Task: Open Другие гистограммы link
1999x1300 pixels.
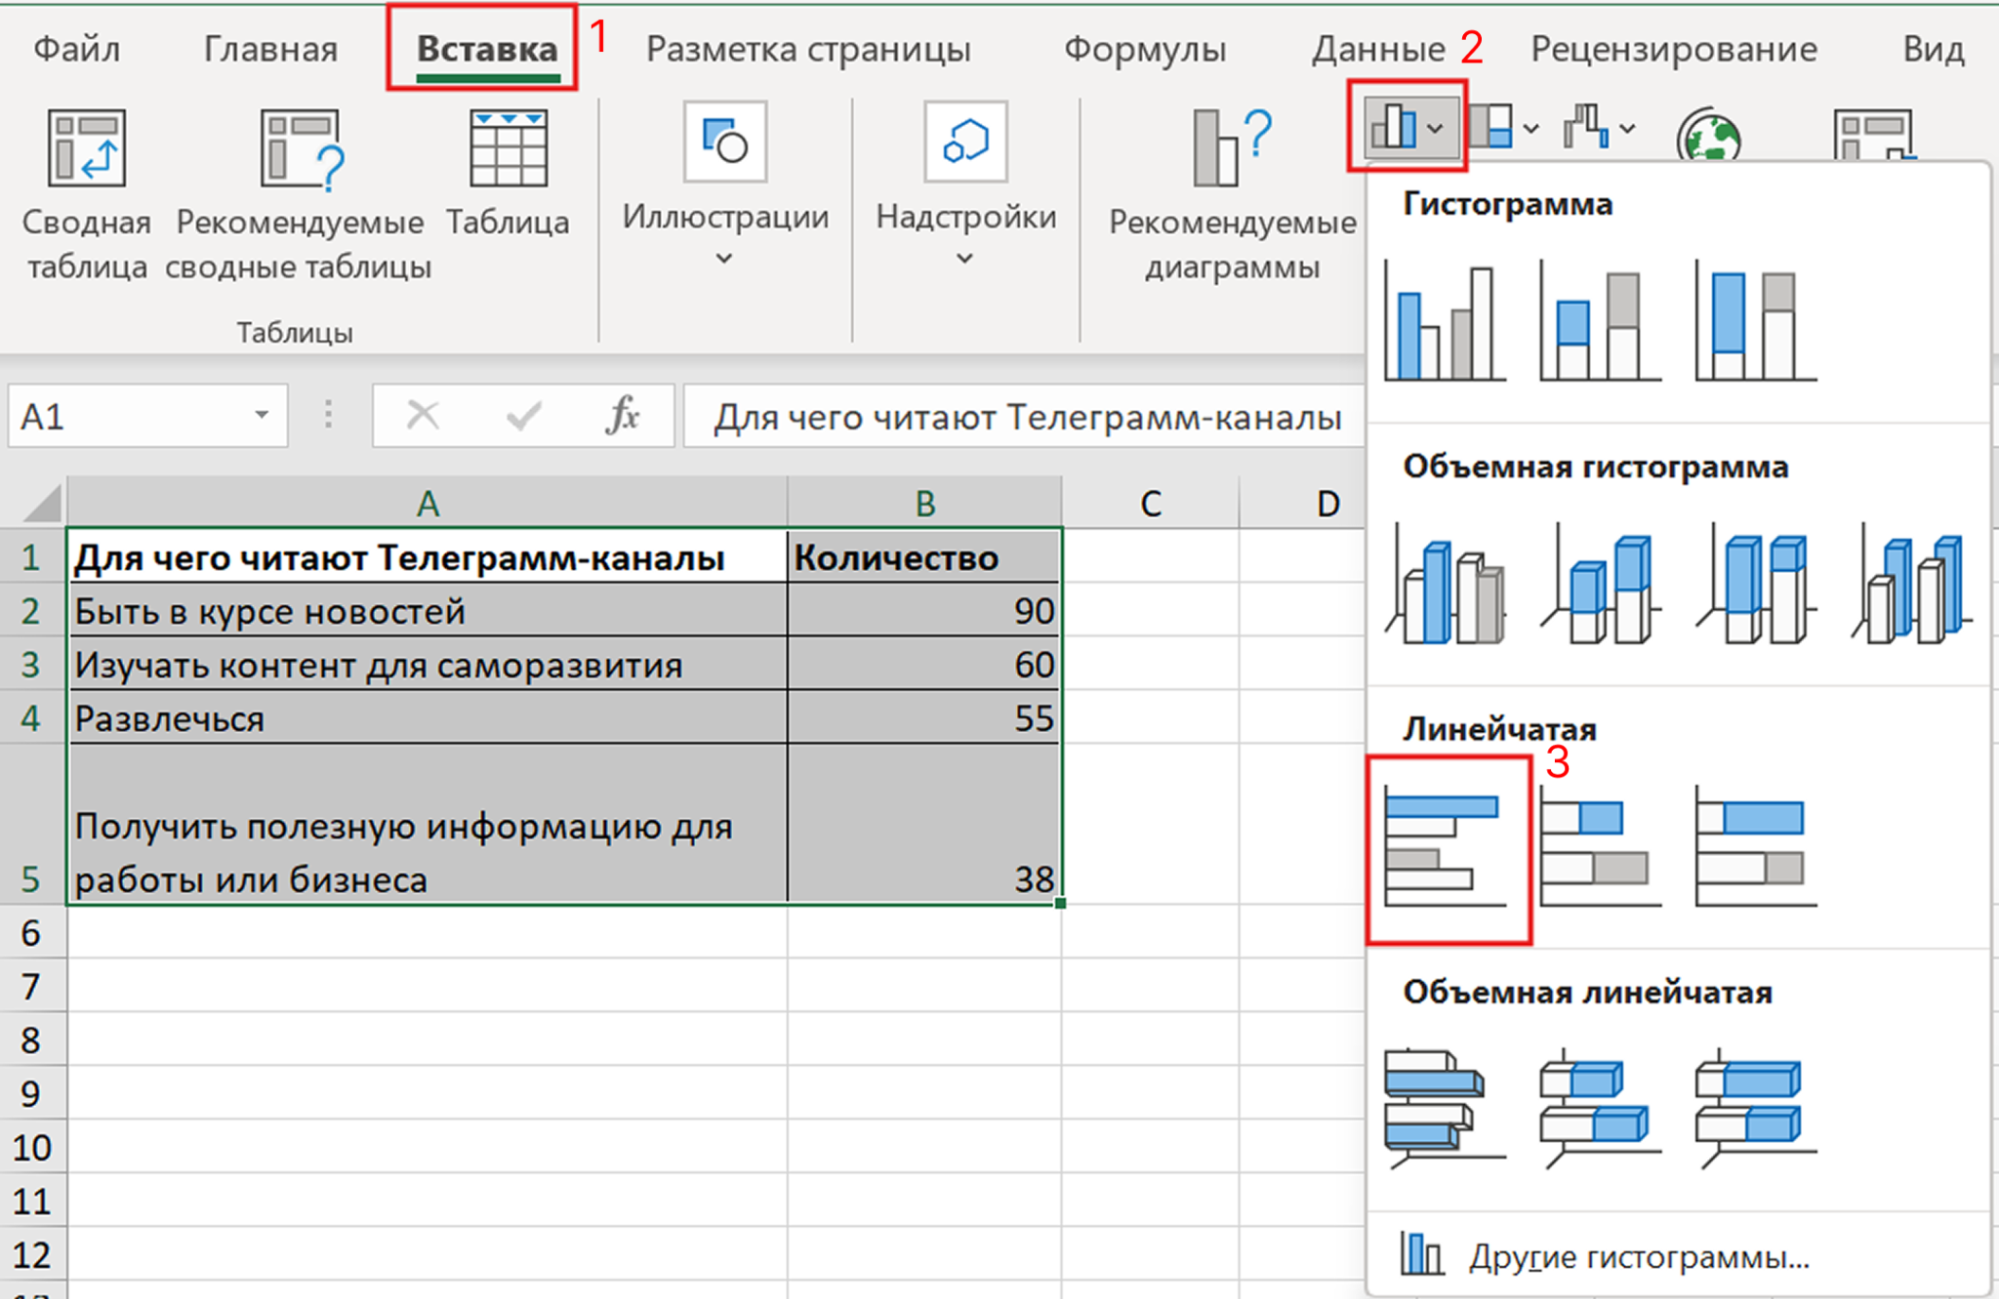Action: 1638,1256
